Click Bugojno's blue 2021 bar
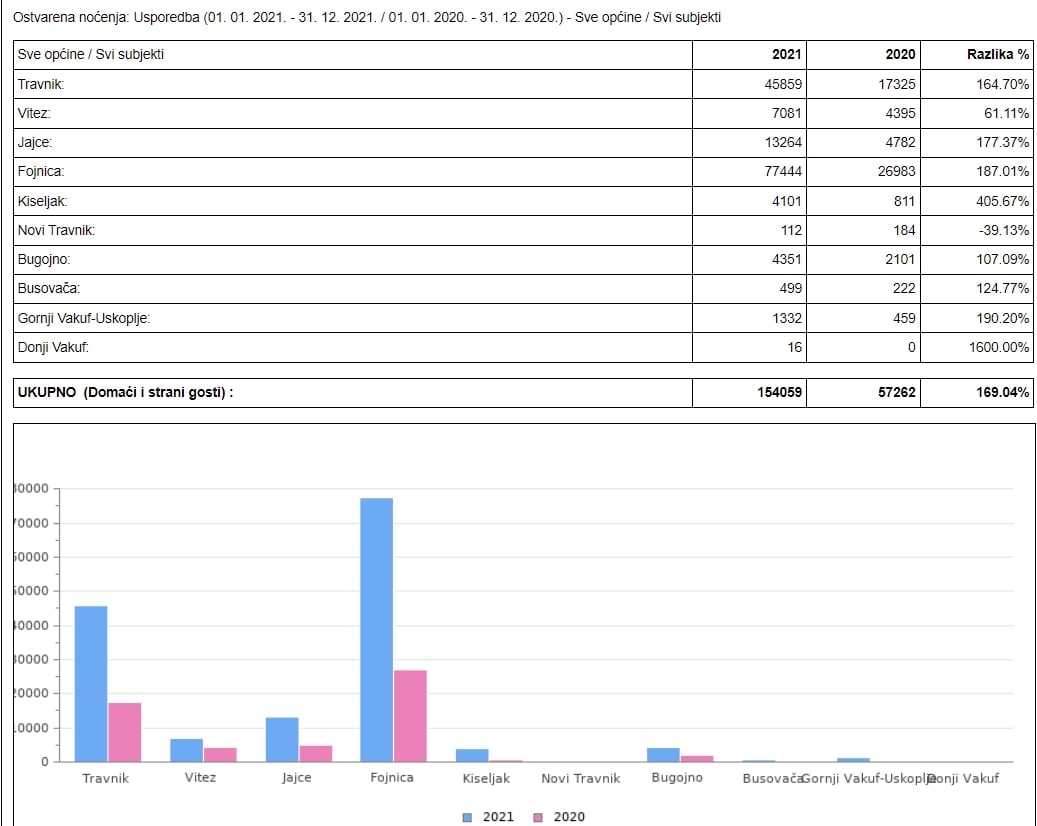Viewport: 1037px width, 826px height. 663,754
